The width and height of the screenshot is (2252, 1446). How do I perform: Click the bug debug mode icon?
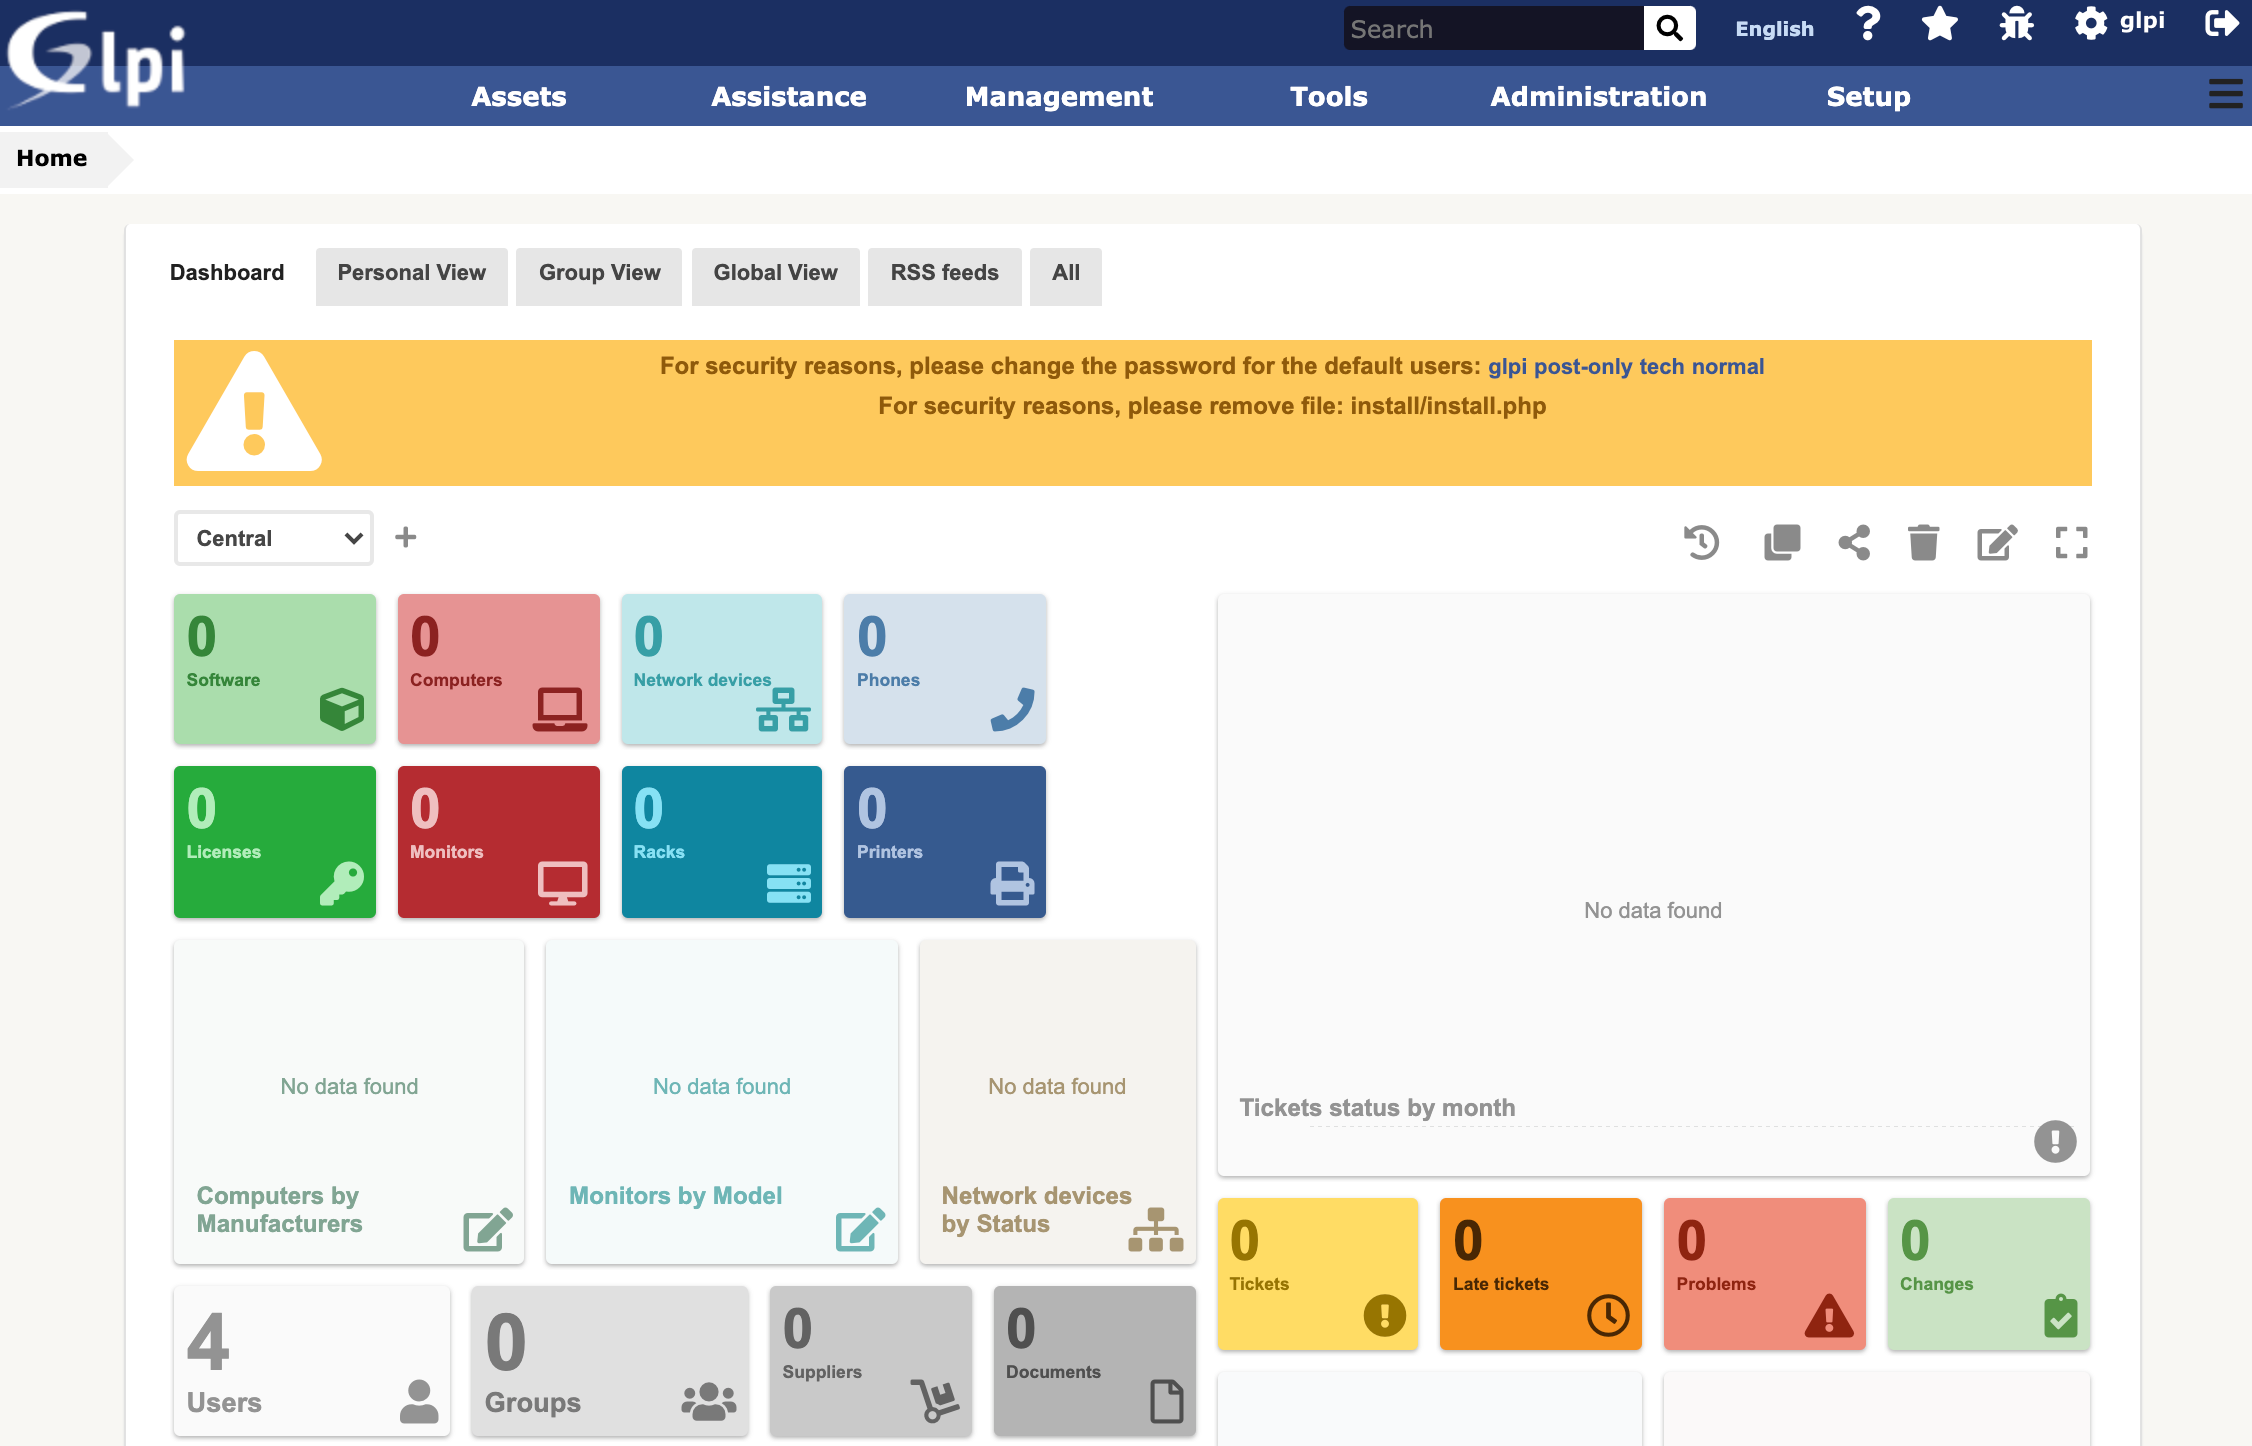pyautogui.click(x=2016, y=24)
